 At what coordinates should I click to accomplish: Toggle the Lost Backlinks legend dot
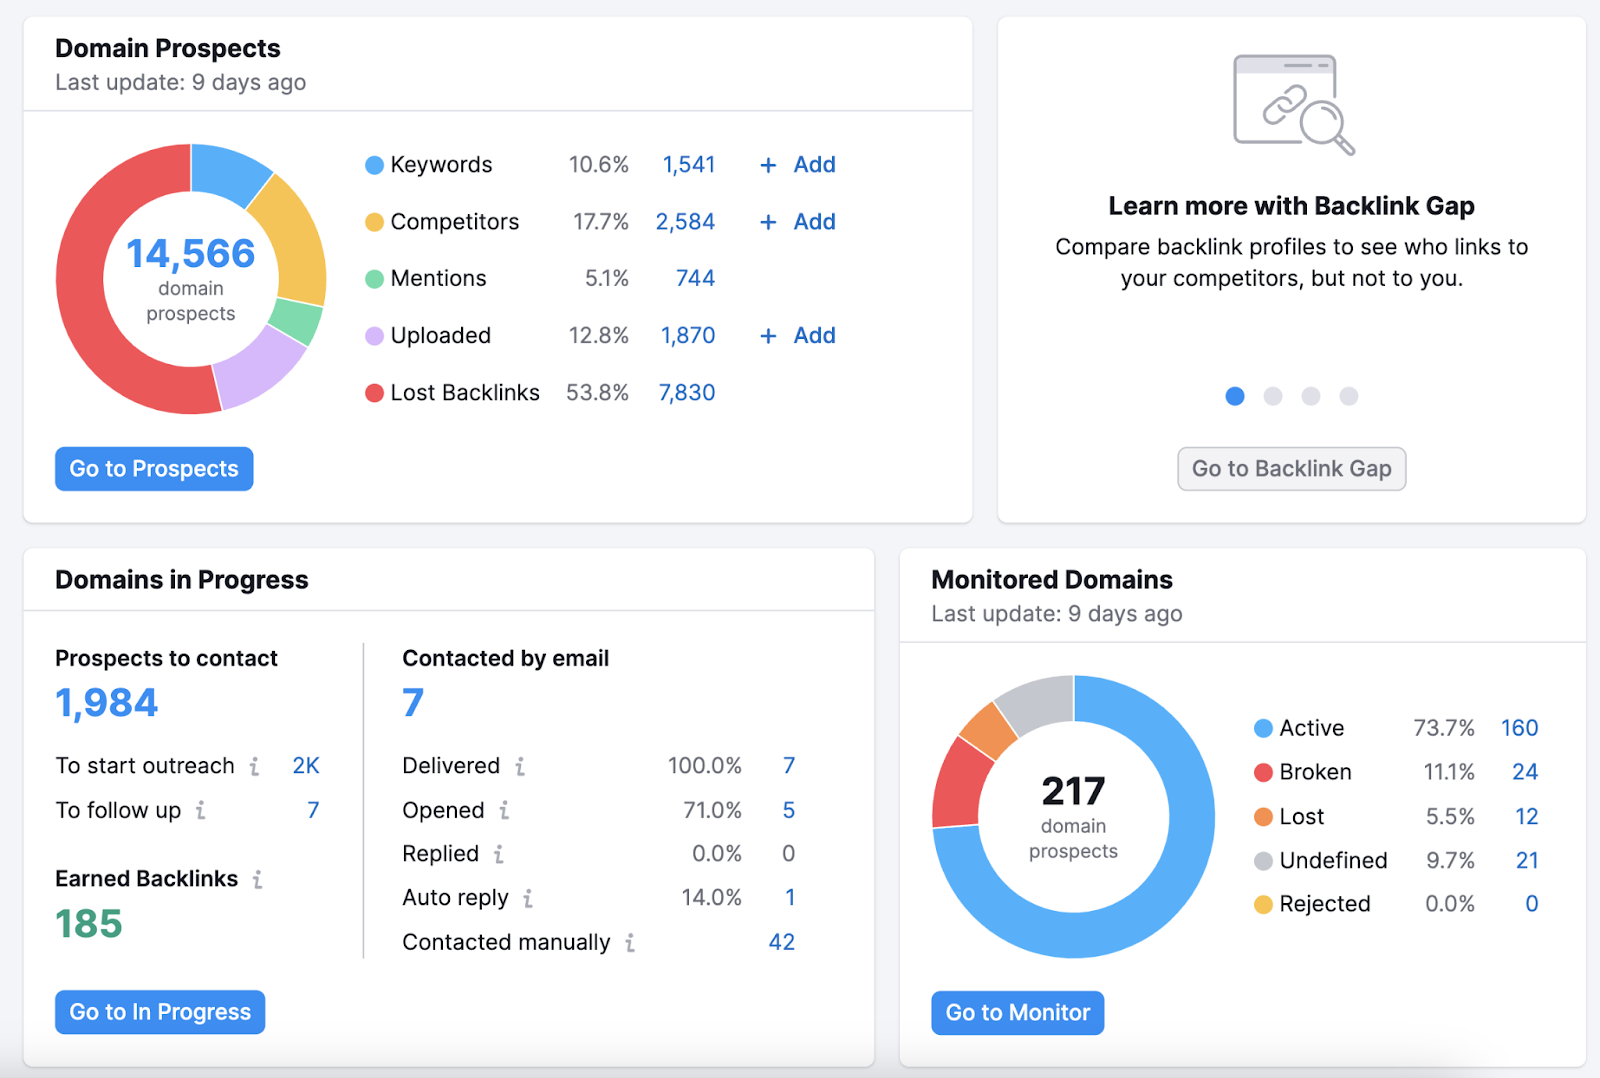pyautogui.click(x=374, y=392)
